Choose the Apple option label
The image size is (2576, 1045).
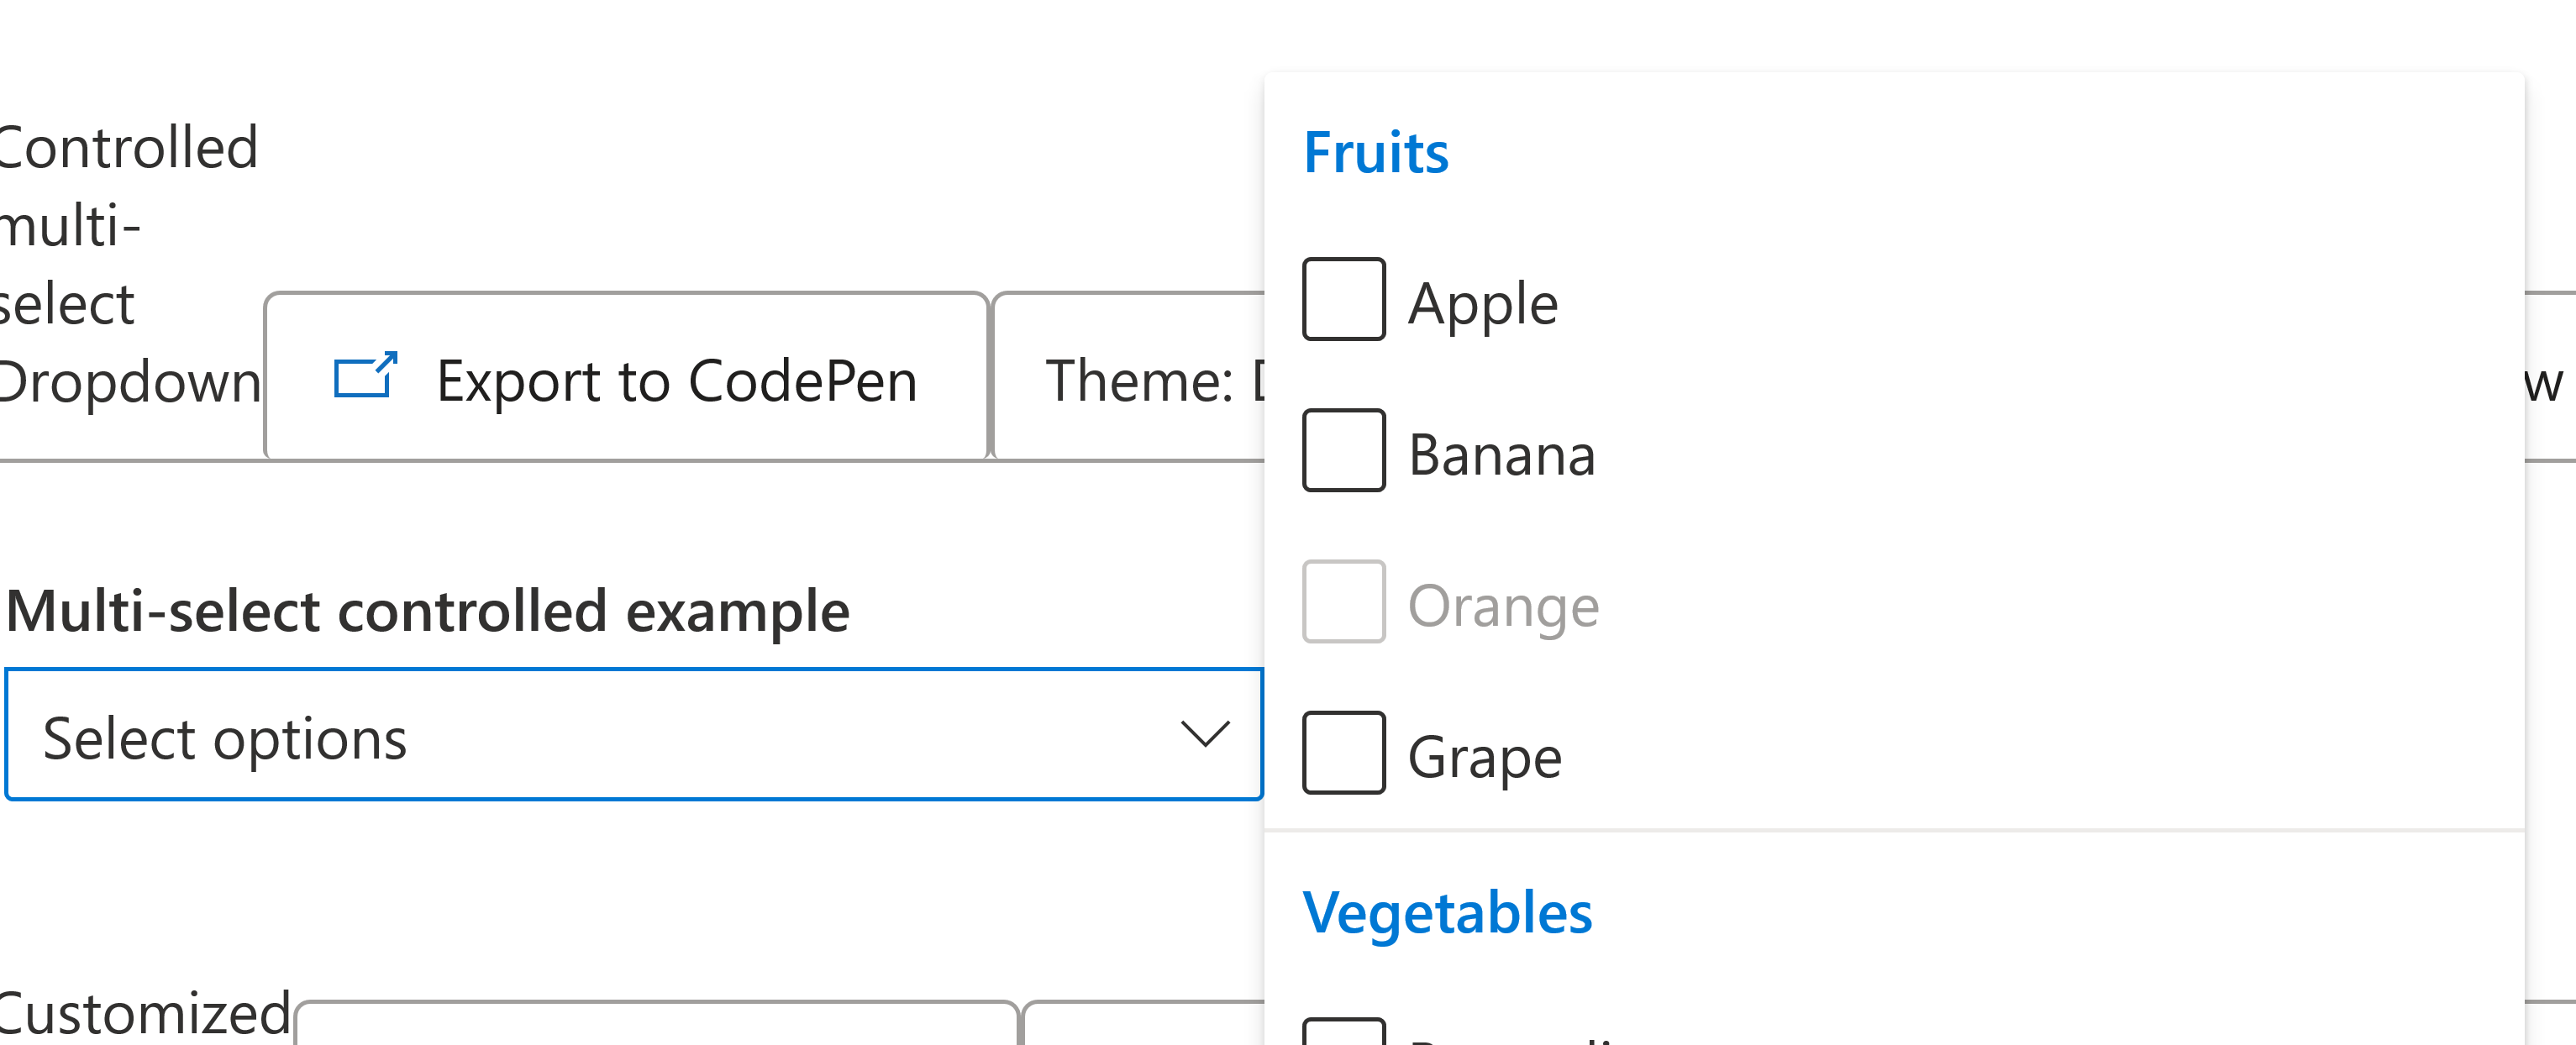click(x=1482, y=304)
